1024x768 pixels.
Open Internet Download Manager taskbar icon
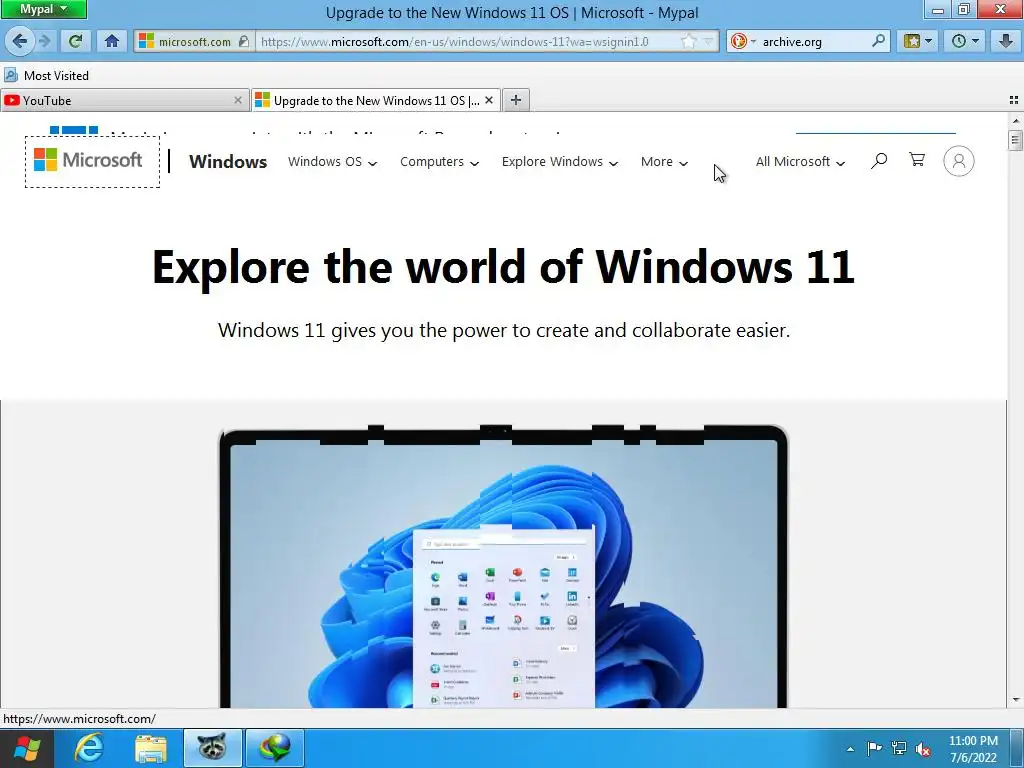pos(274,748)
